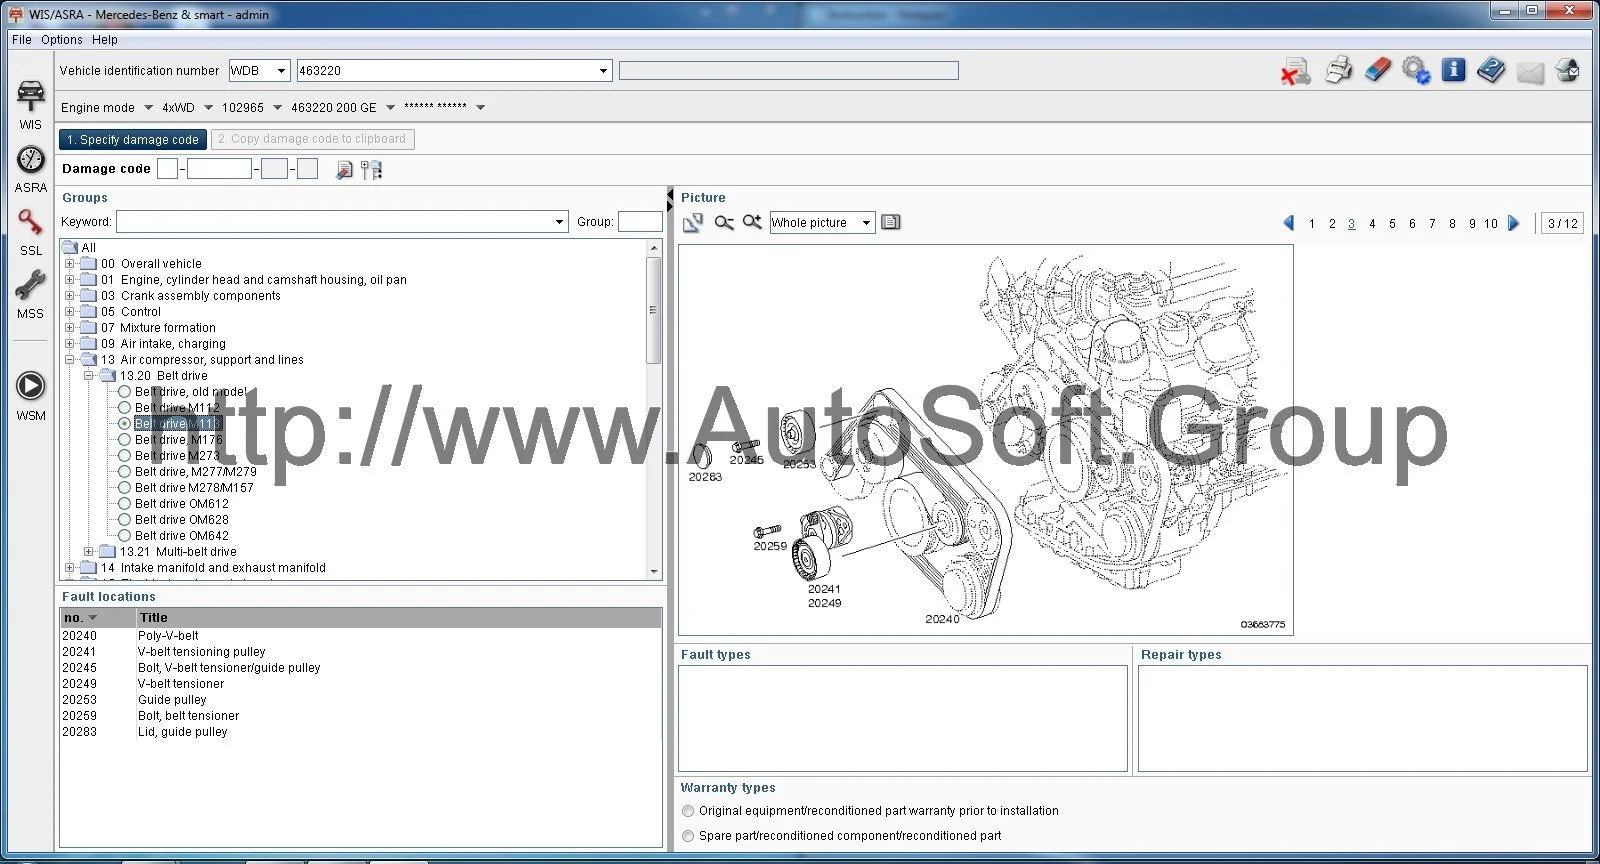Image resolution: width=1600 pixels, height=864 pixels.
Task: Click the printer icon in the toolbar
Action: pyautogui.click(x=1338, y=71)
